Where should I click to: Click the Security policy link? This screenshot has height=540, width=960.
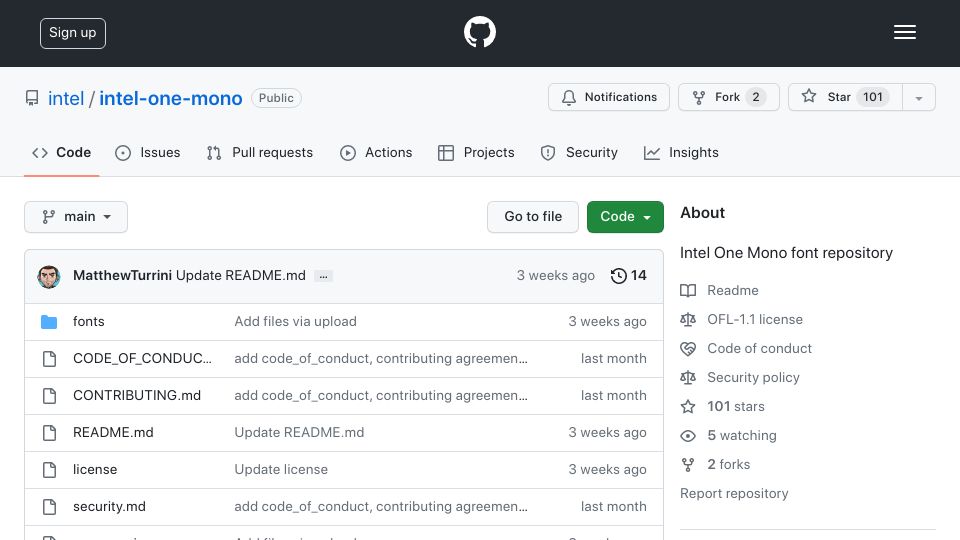(x=753, y=378)
